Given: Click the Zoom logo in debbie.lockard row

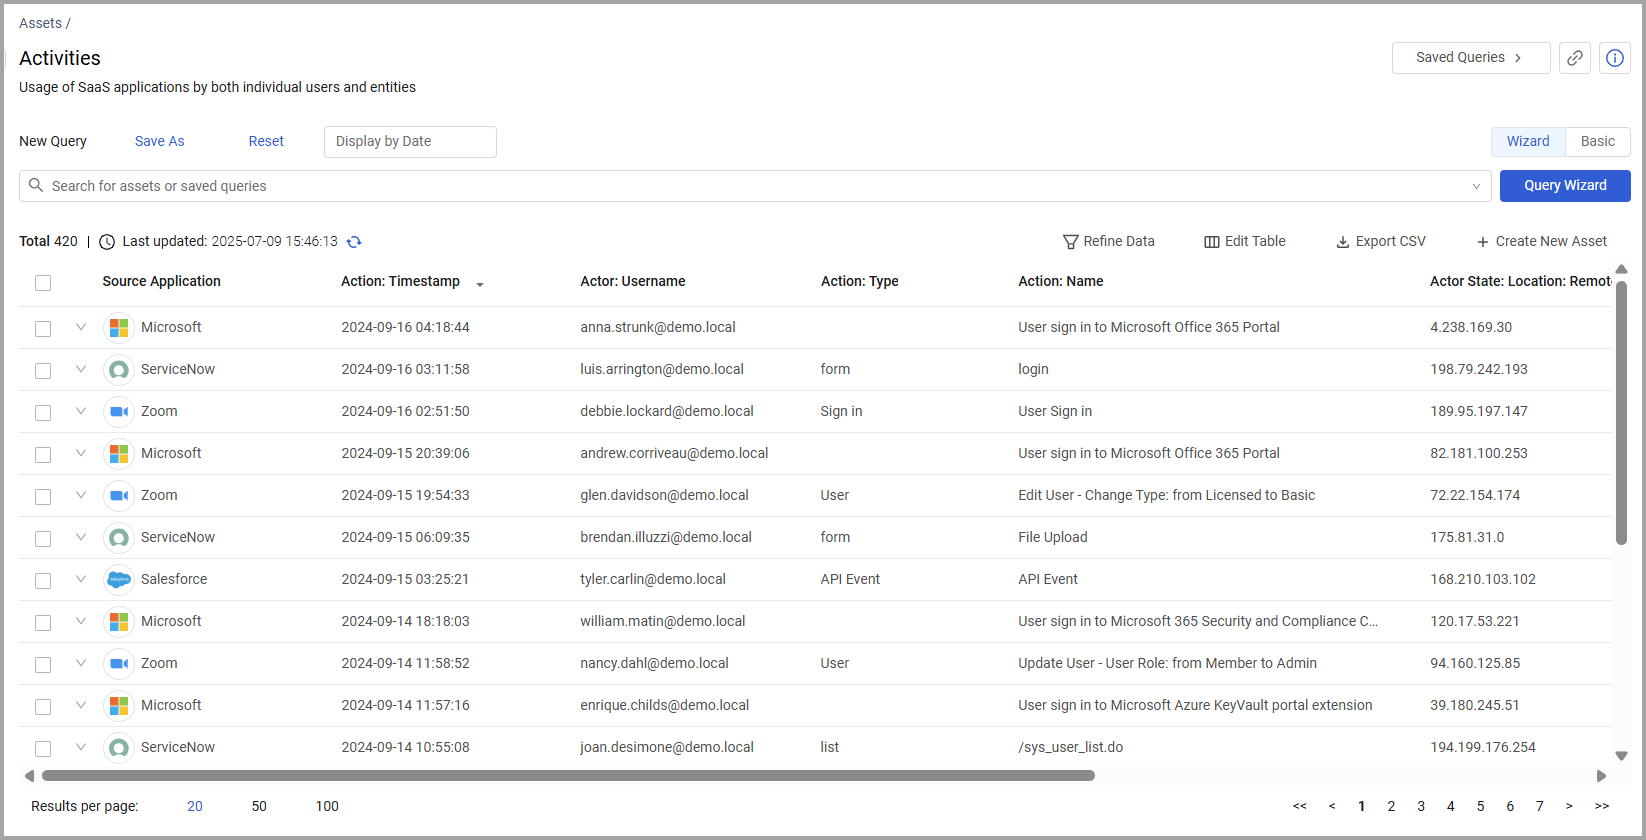Looking at the screenshot, I should 119,412.
